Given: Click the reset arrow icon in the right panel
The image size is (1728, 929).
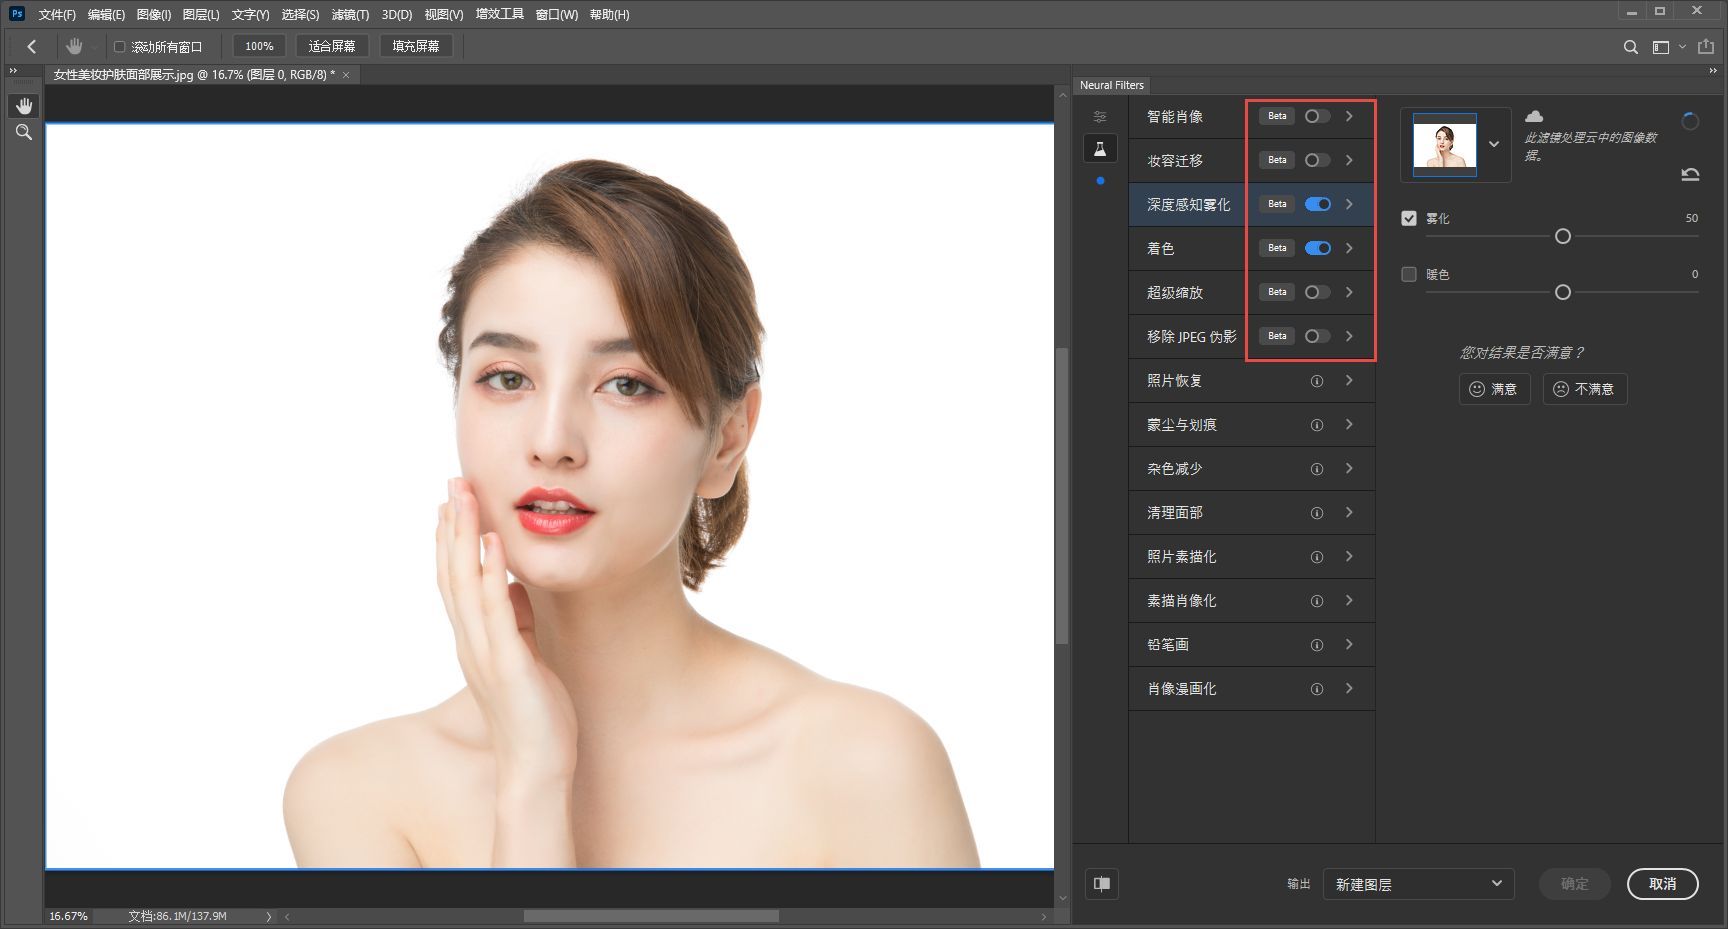Looking at the screenshot, I should (1690, 173).
